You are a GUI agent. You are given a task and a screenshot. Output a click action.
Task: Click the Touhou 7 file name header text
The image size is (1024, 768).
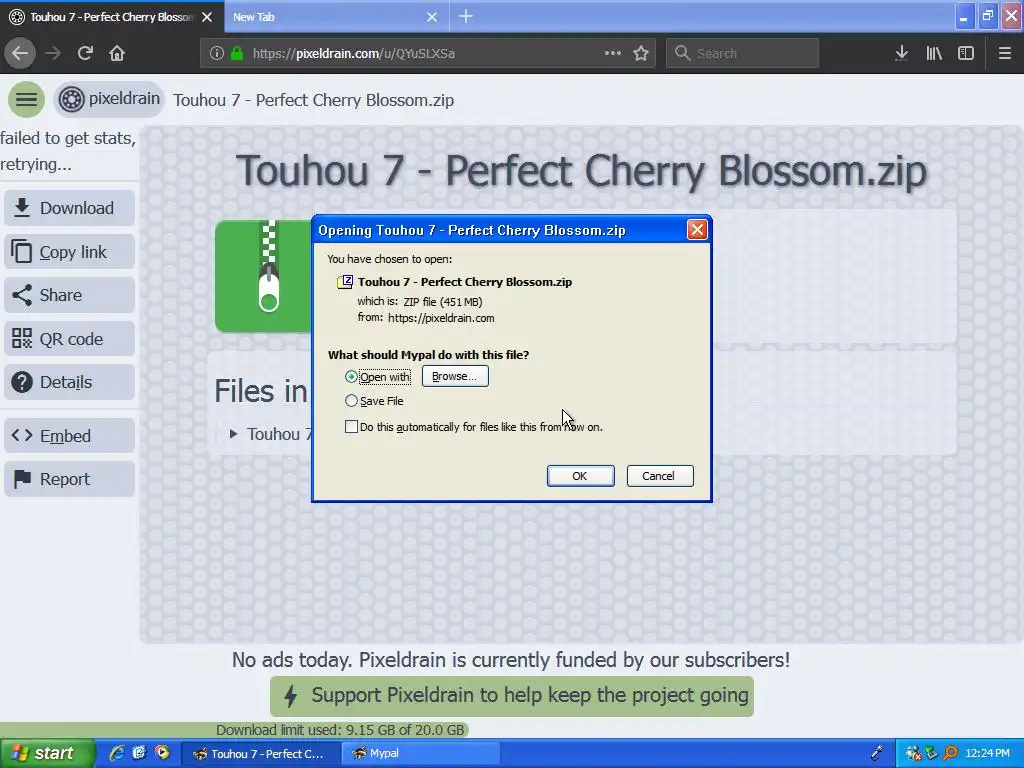pos(313,100)
